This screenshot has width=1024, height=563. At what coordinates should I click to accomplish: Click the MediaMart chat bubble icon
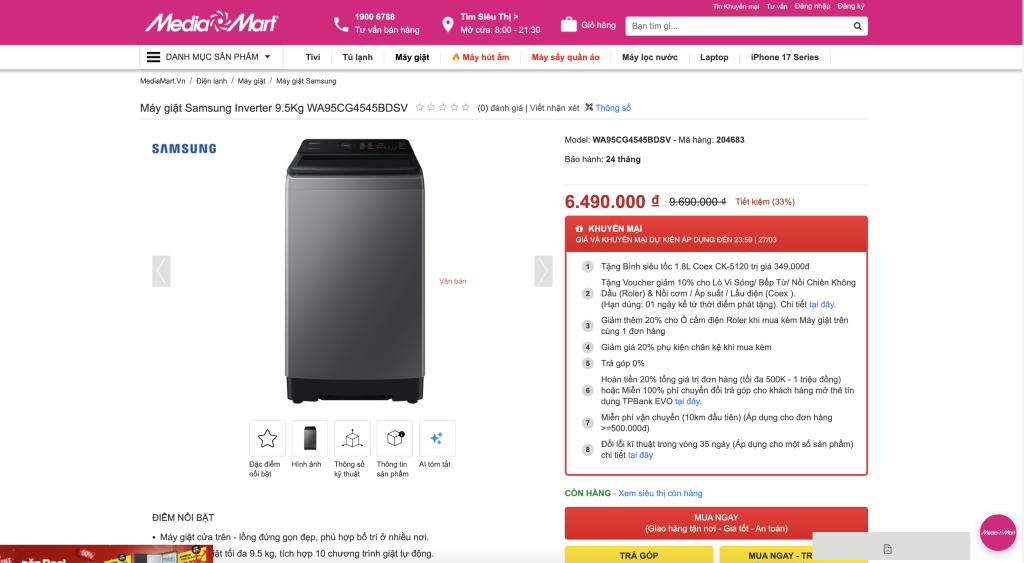(997, 532)
